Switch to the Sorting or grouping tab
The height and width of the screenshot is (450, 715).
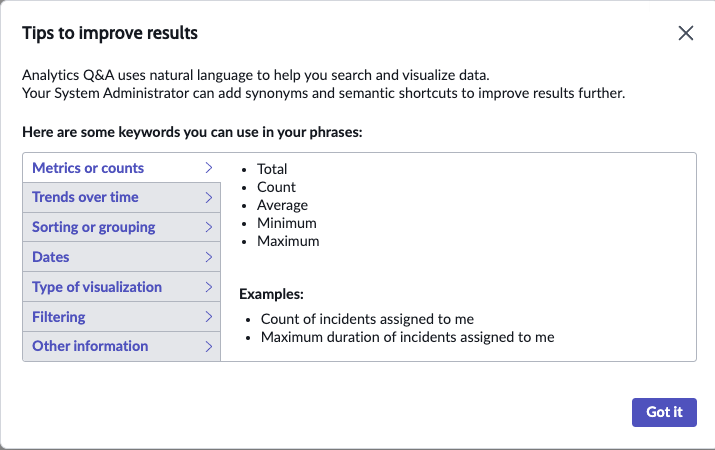point(122,227)
